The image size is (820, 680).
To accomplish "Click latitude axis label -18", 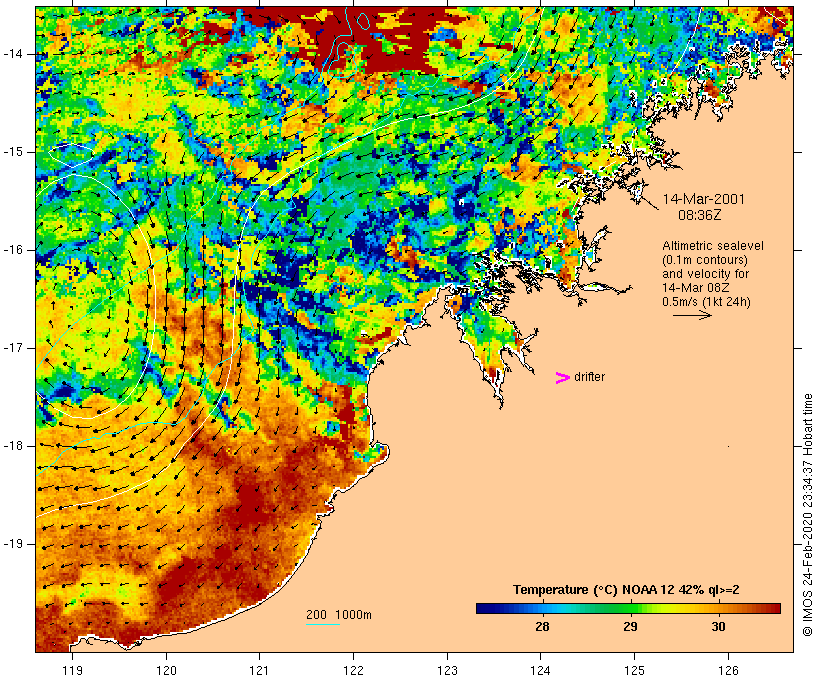I will click(x=13, y=446).
